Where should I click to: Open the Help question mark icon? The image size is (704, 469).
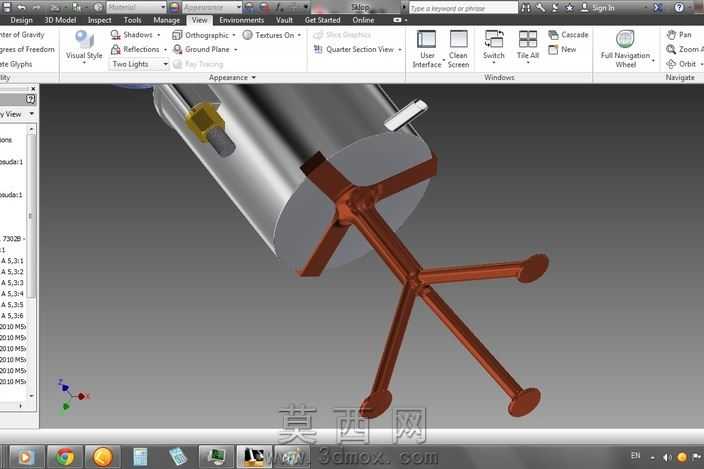tap(679, 8)
